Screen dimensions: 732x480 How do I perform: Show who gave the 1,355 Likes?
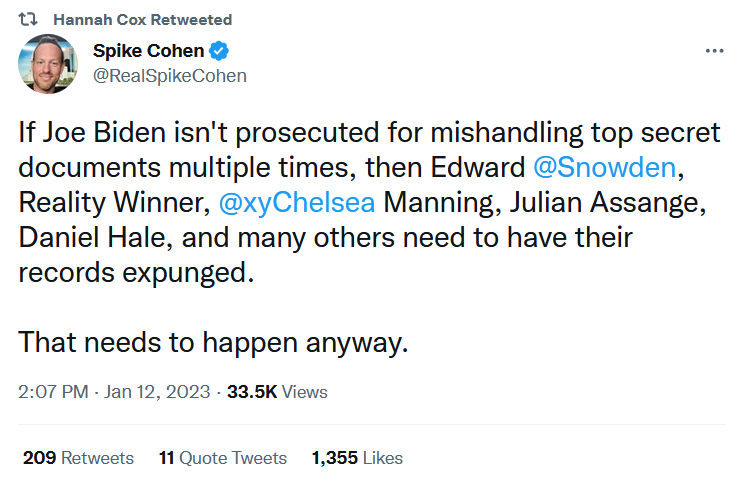click(357, 458)
